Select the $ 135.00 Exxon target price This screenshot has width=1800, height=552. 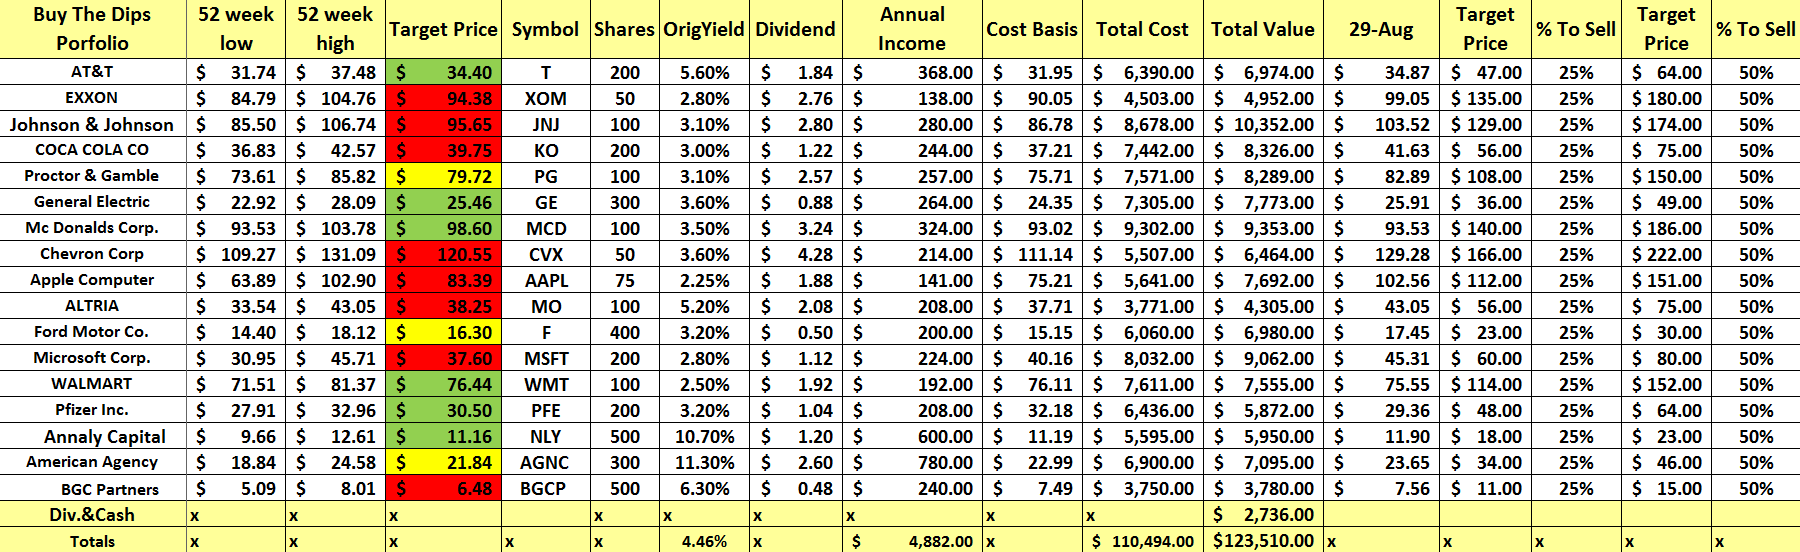click(x=1486, y=98)
